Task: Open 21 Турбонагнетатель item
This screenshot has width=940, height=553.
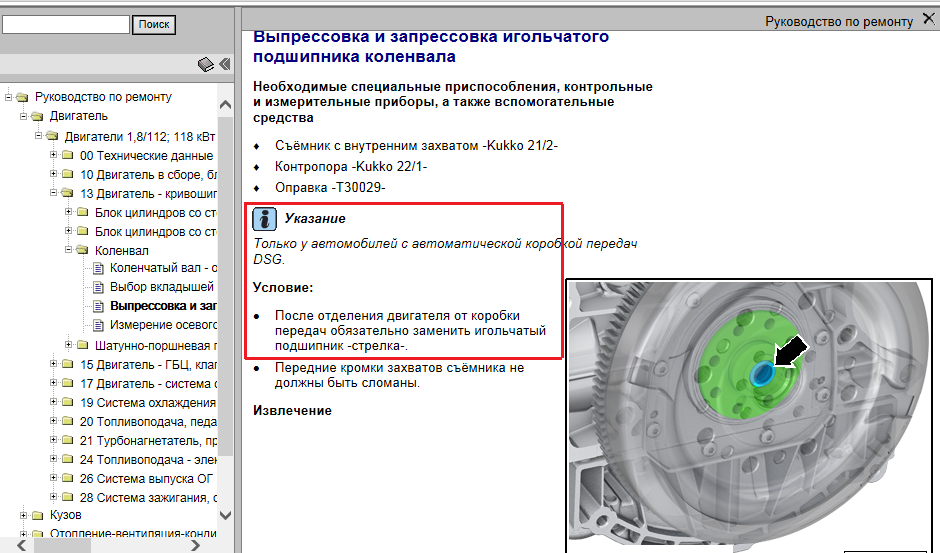Action: [148, 441]
